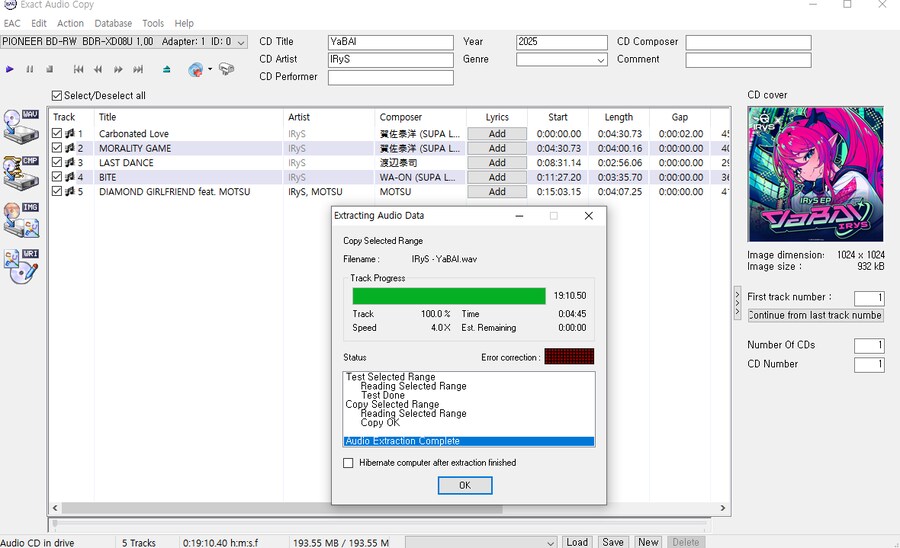This screenshot has height=548, width=900.
Task: Click Add lyrics for LAST DANCE
Action: [497, 162]
